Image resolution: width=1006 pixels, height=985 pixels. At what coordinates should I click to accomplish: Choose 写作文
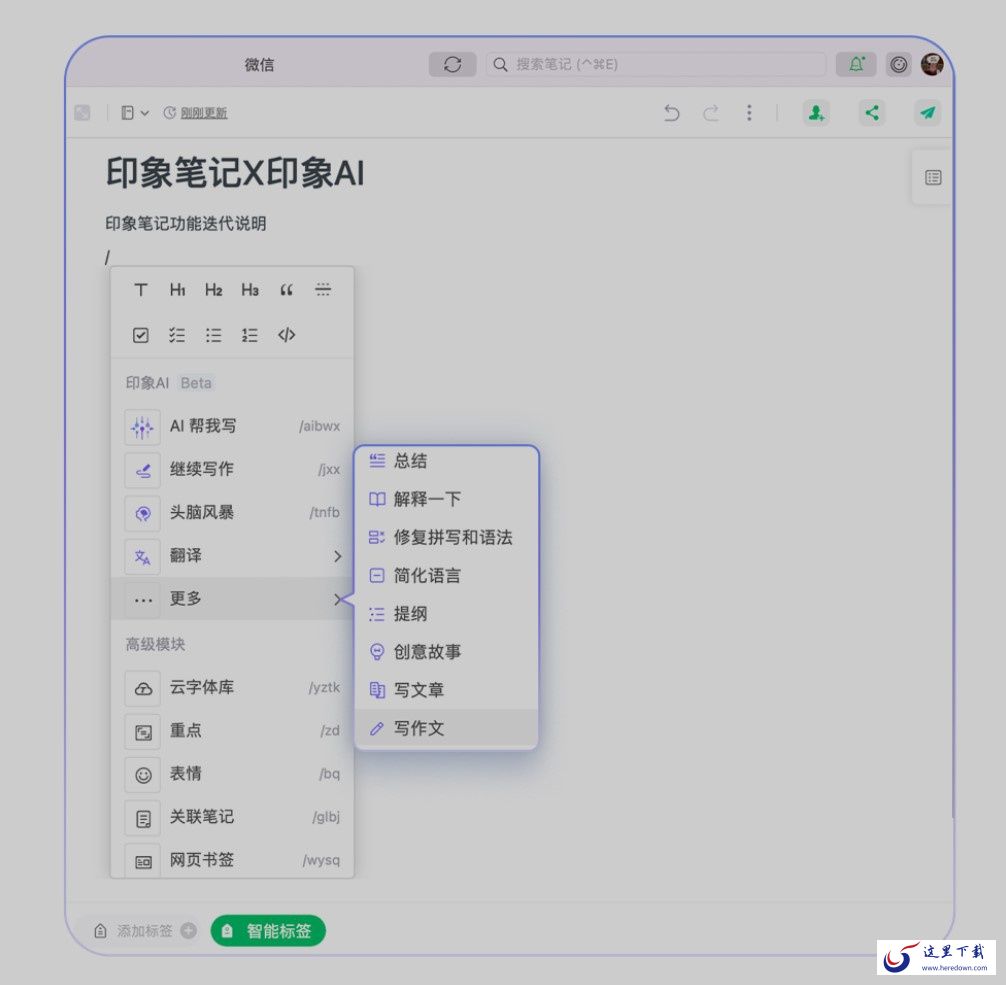(x=447, y=728)
